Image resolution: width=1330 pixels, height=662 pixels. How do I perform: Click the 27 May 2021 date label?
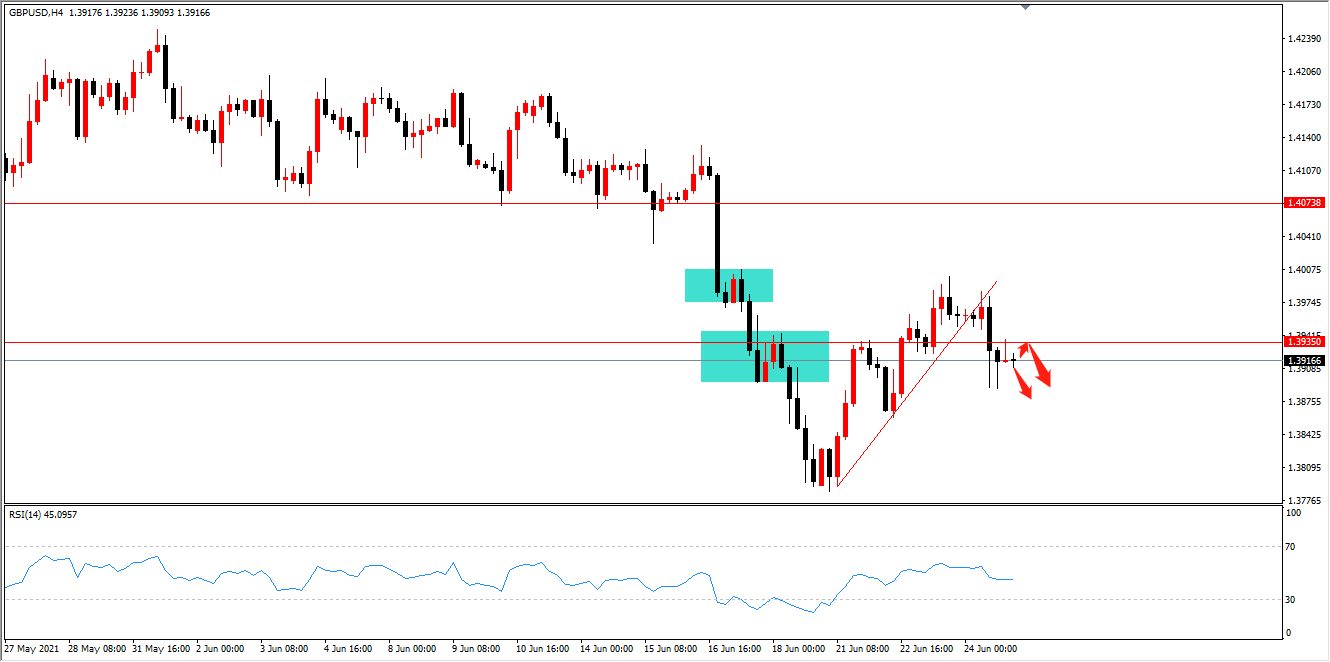[x=33, y=649]
